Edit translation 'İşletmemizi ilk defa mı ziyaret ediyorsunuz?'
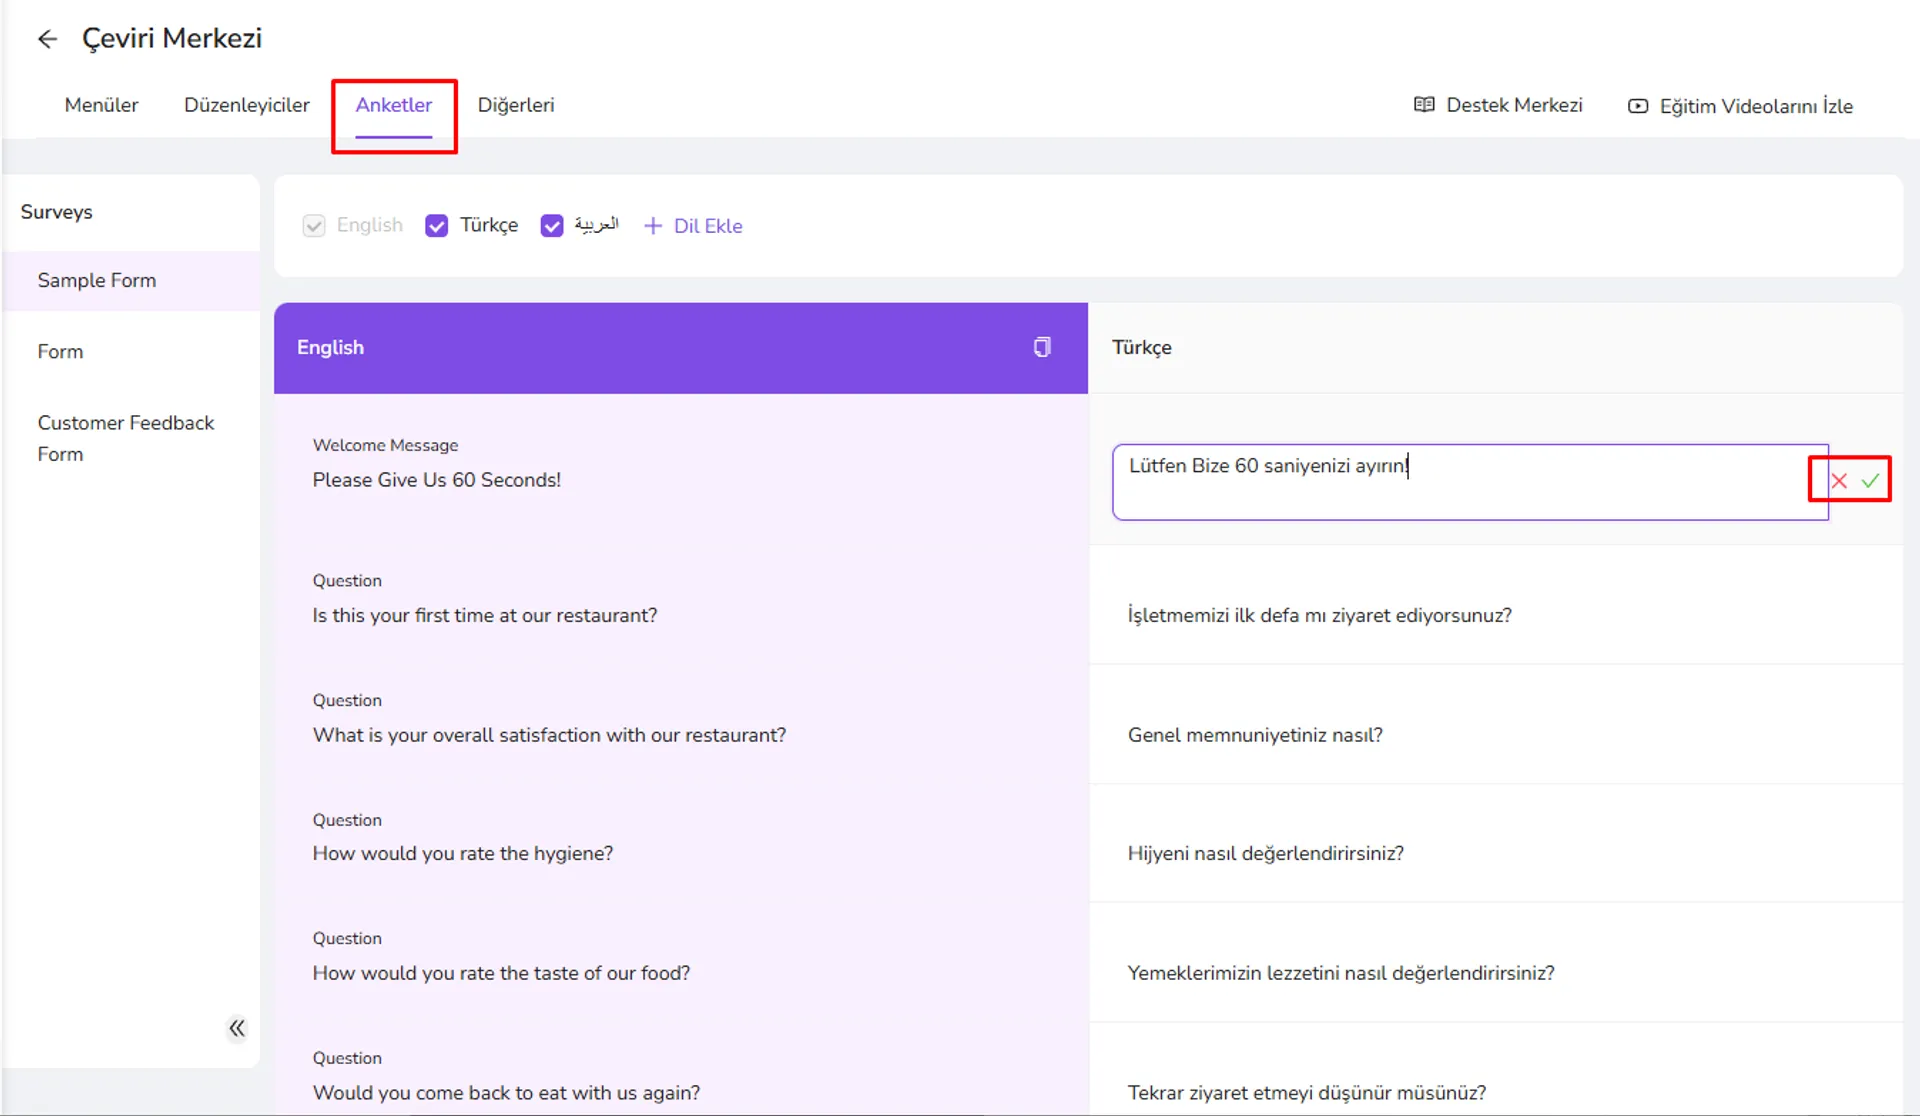Viewport: 1920px width, 1116px height. click(x=1319, y=615)
